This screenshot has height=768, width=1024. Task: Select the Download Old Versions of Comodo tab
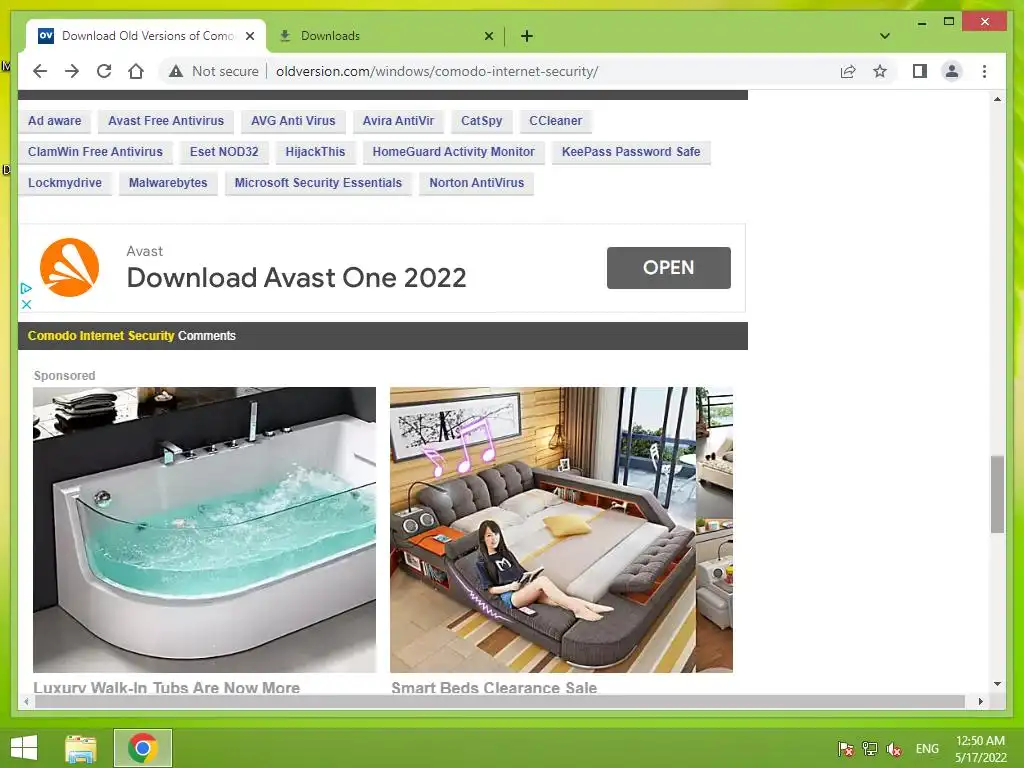[146, 36]
